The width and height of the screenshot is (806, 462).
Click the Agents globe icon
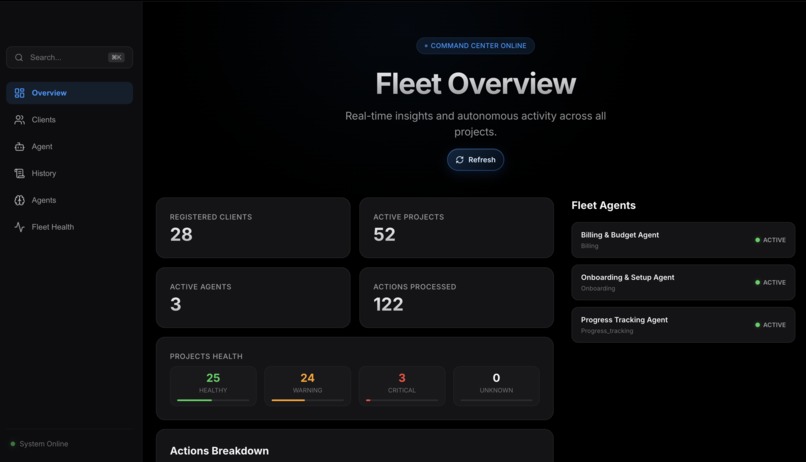[x=20, y=200]
